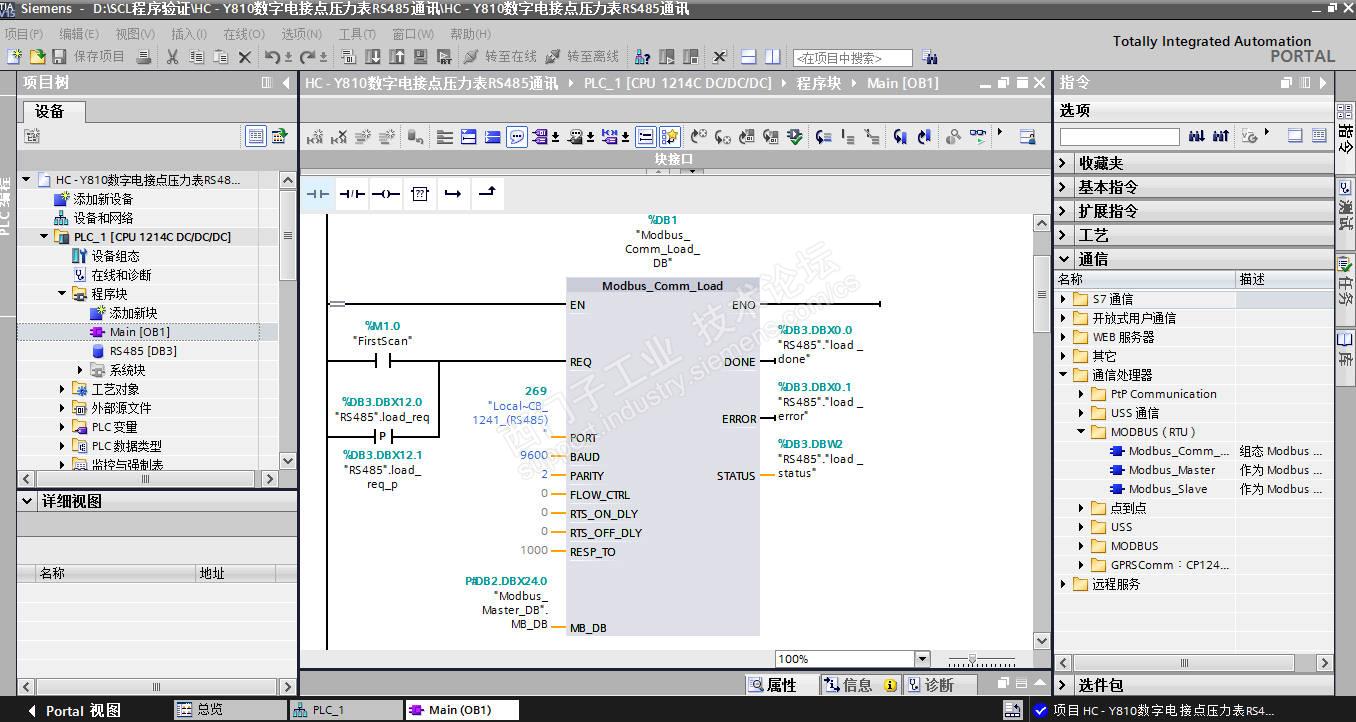Click the print icon in main toolbar
This screenshot has height=722, width=1356.
point(143,57)
